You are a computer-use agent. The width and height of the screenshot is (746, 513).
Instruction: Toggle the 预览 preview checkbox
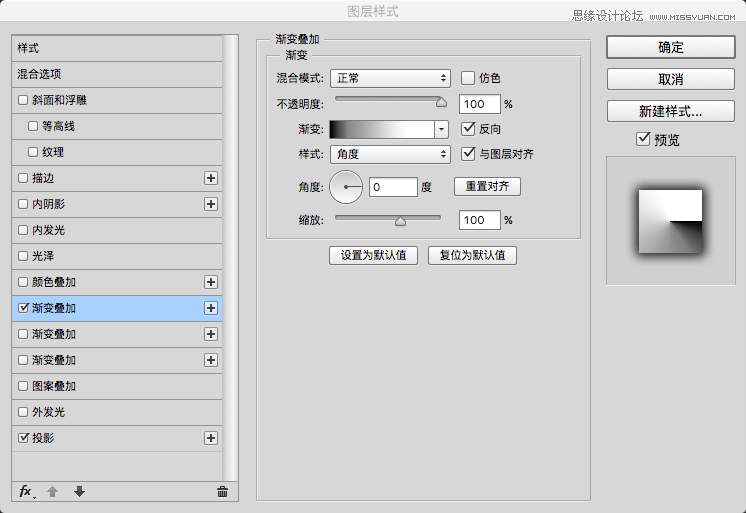[x=643, y=139]
